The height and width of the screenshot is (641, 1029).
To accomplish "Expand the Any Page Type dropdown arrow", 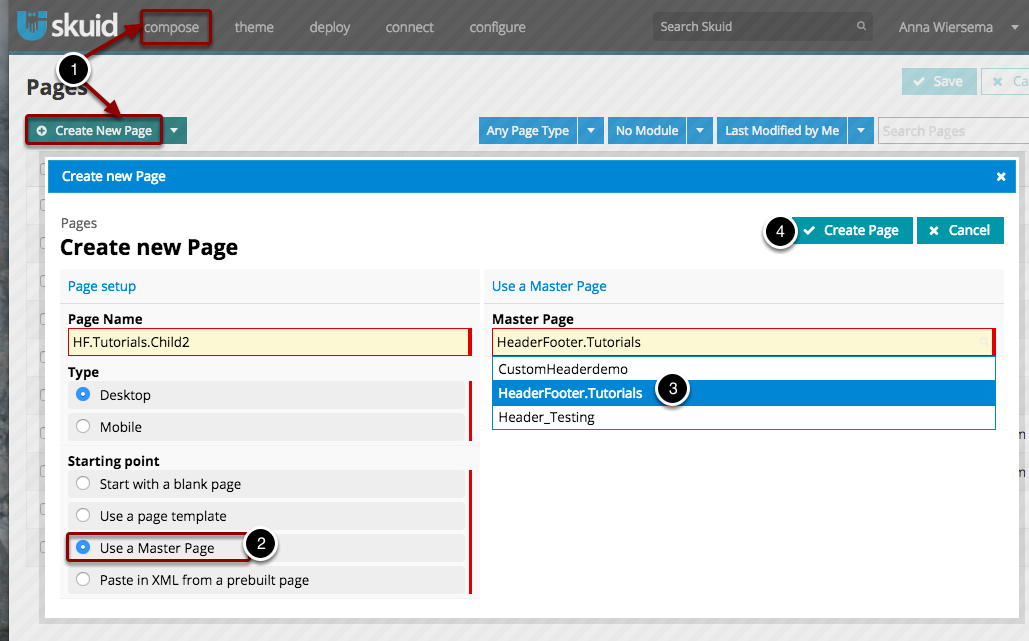I will (591, 131).
